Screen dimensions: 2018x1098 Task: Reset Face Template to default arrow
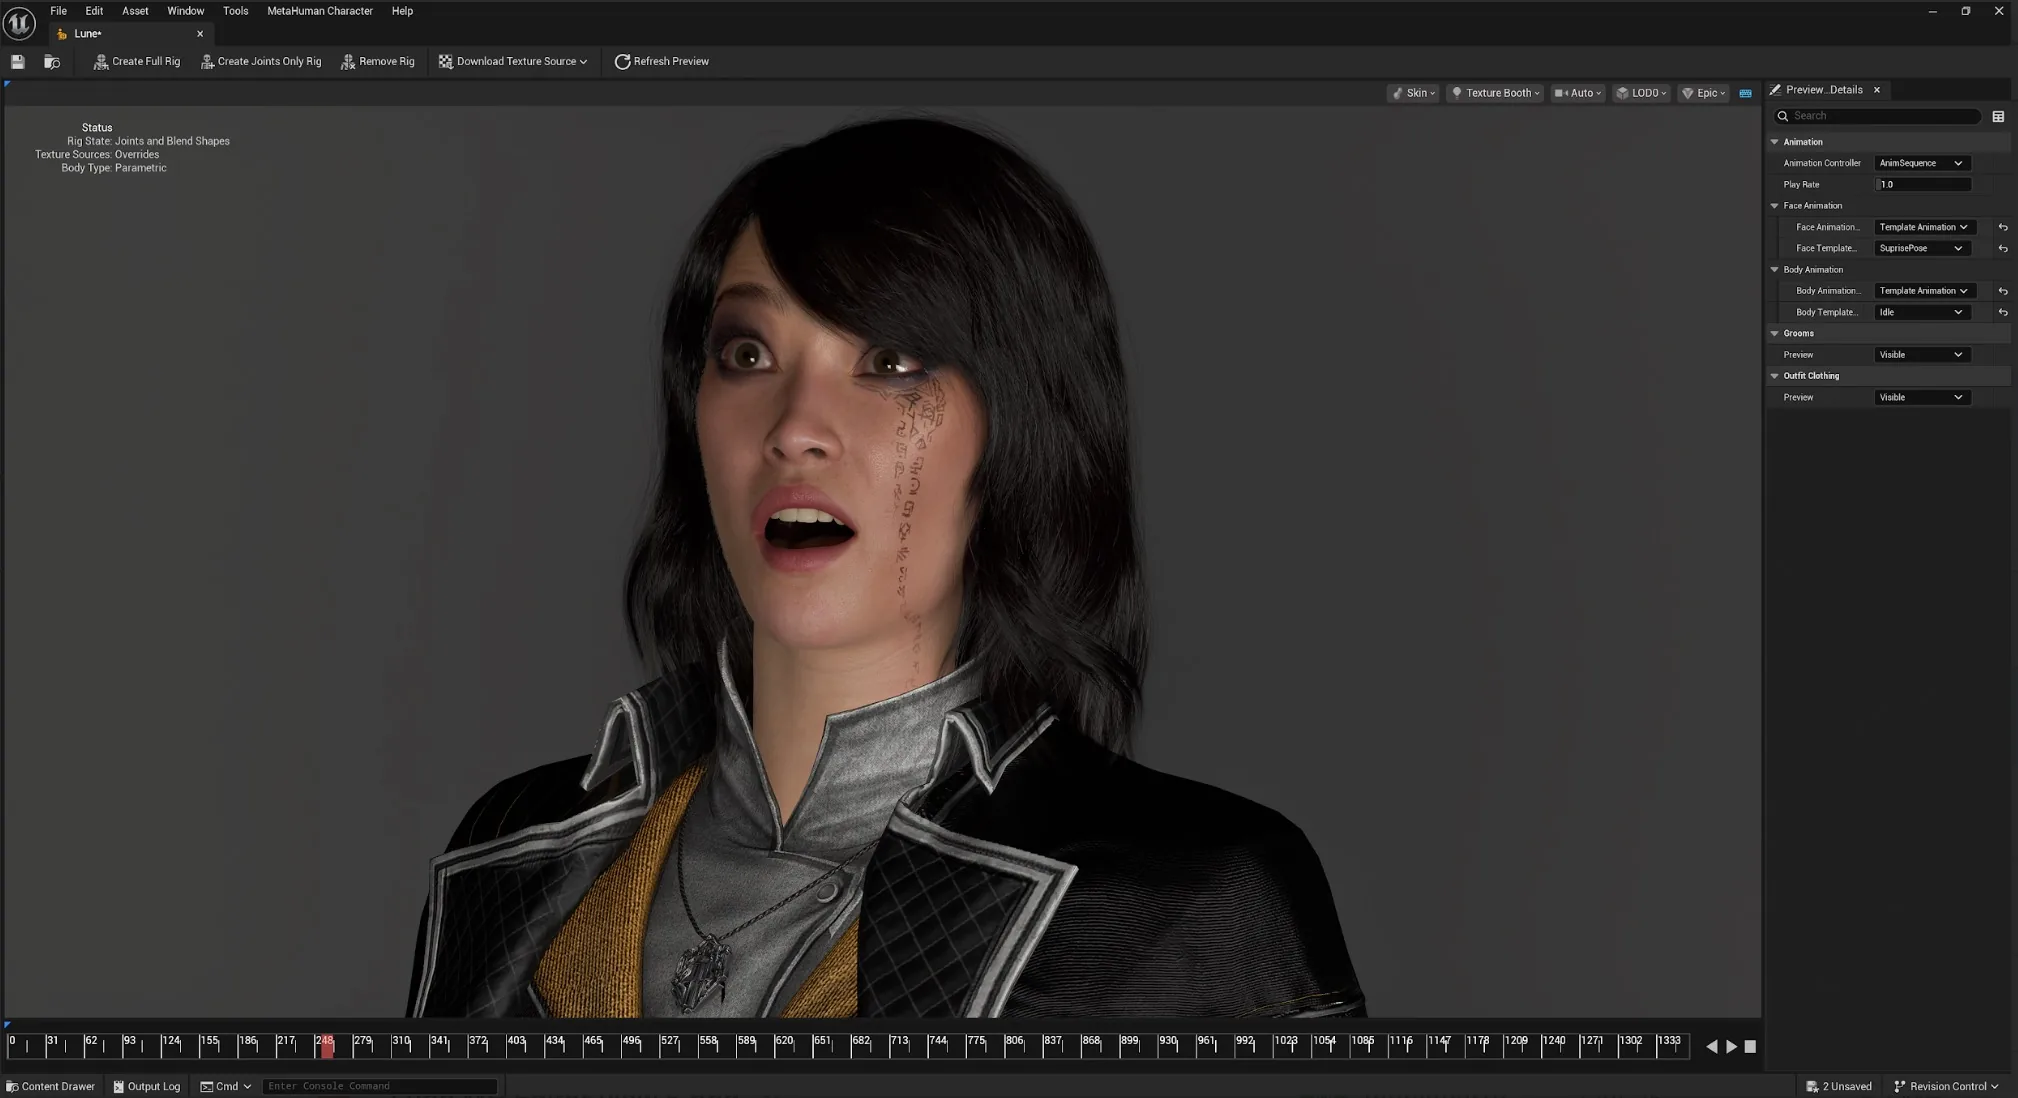point(2003,248)
